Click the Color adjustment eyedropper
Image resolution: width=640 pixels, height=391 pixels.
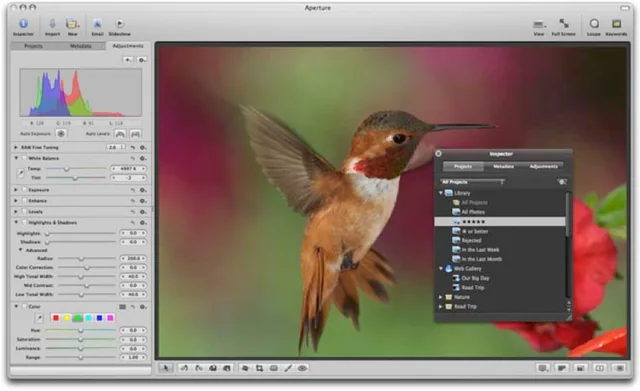coord(39,318)
